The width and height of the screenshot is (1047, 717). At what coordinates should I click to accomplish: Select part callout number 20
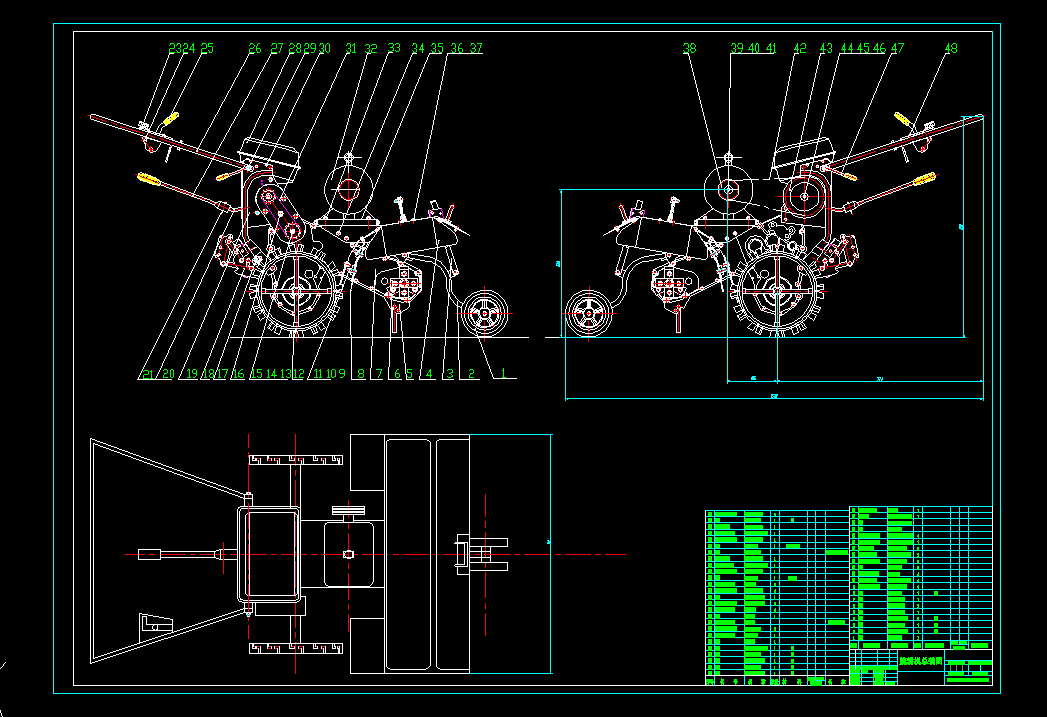pos(168,374)
